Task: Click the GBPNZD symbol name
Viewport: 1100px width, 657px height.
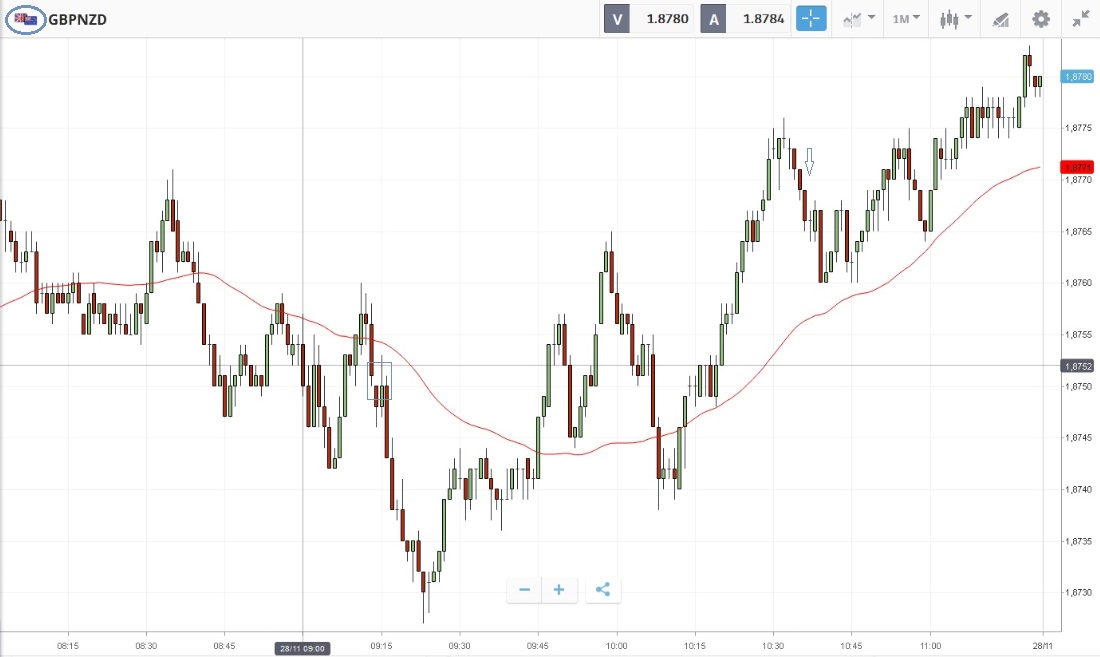Action: [x=78, y=19]
